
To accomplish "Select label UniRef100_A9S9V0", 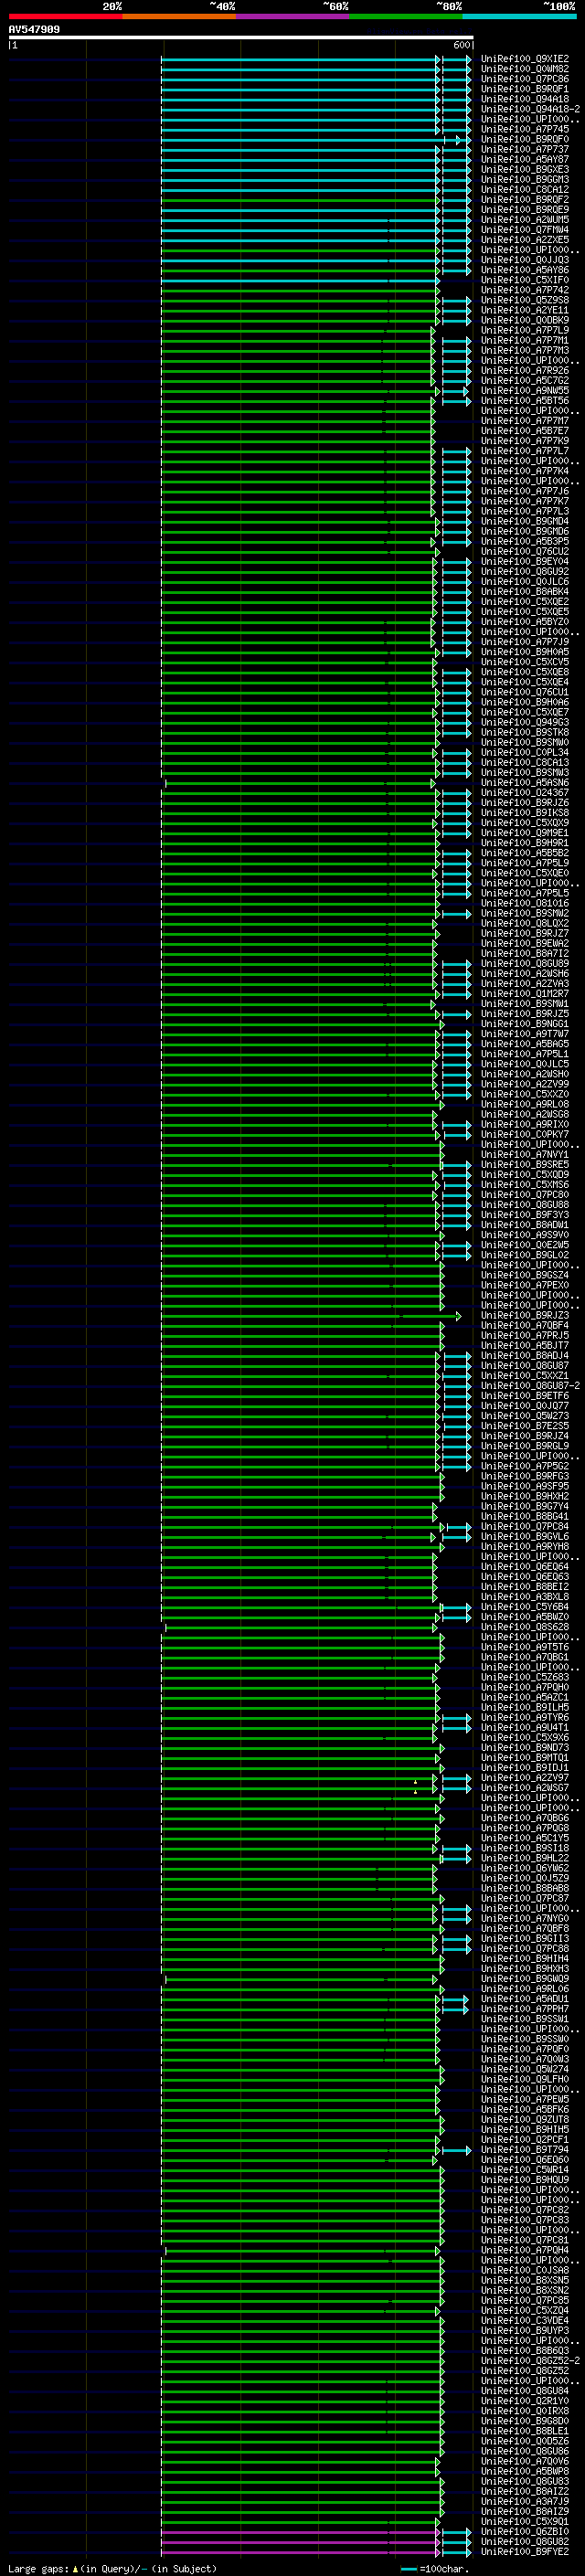I will point(525,1234).
